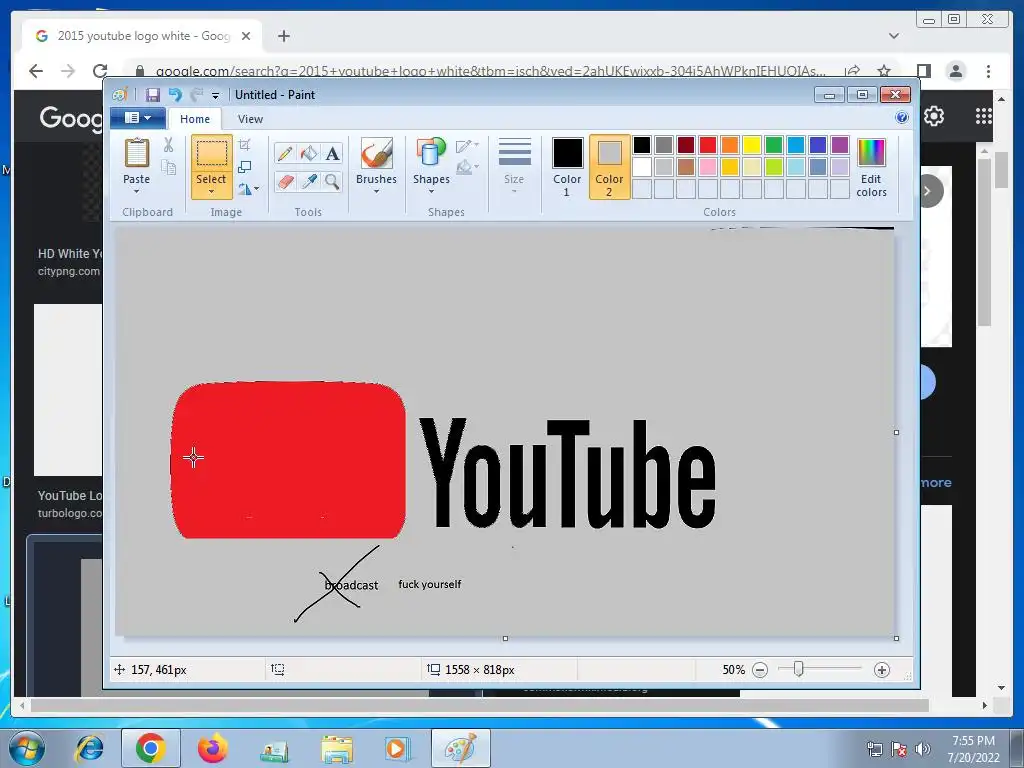1024x768 pixels.
Task: Reload the page in Chrome
Action: (100, 71)
